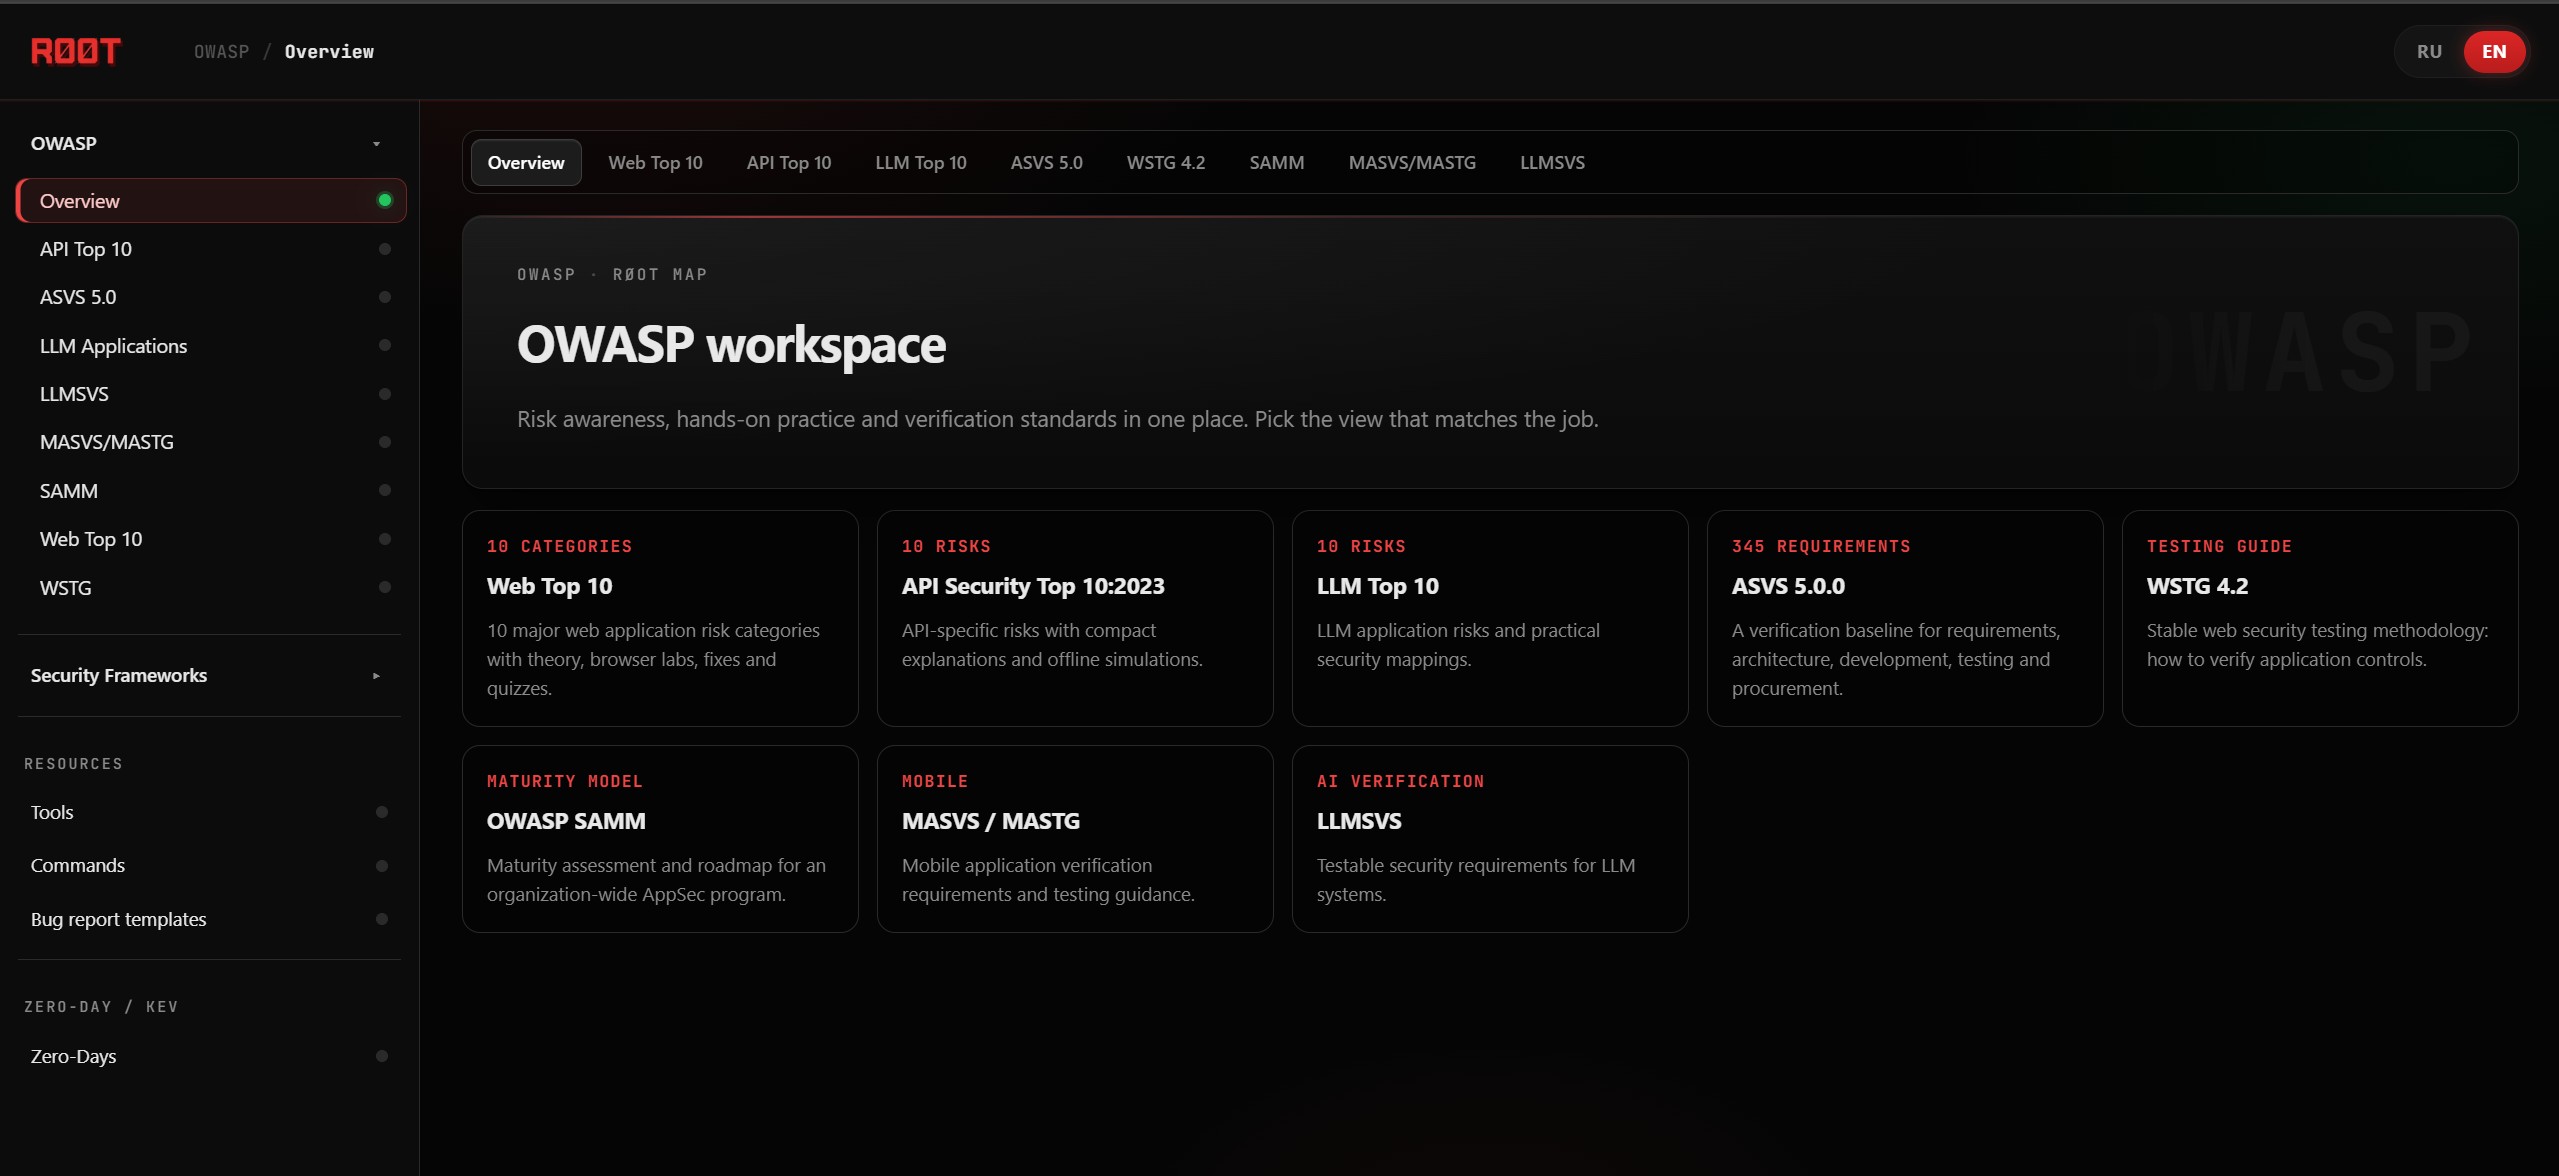Viewport: 2559px width, 1176px height.
Task: Select the Overview tab
Action: click(x=526, y=162)
